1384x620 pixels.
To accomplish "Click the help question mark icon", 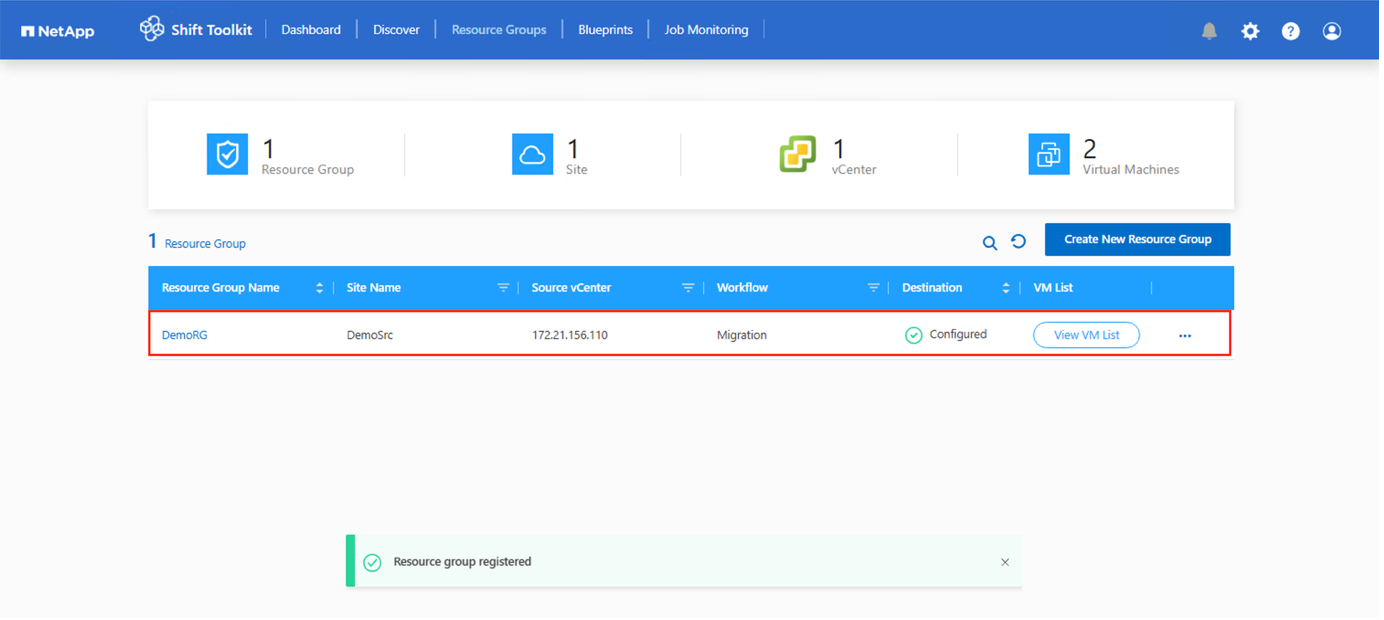I will [x=1291, y=31].
